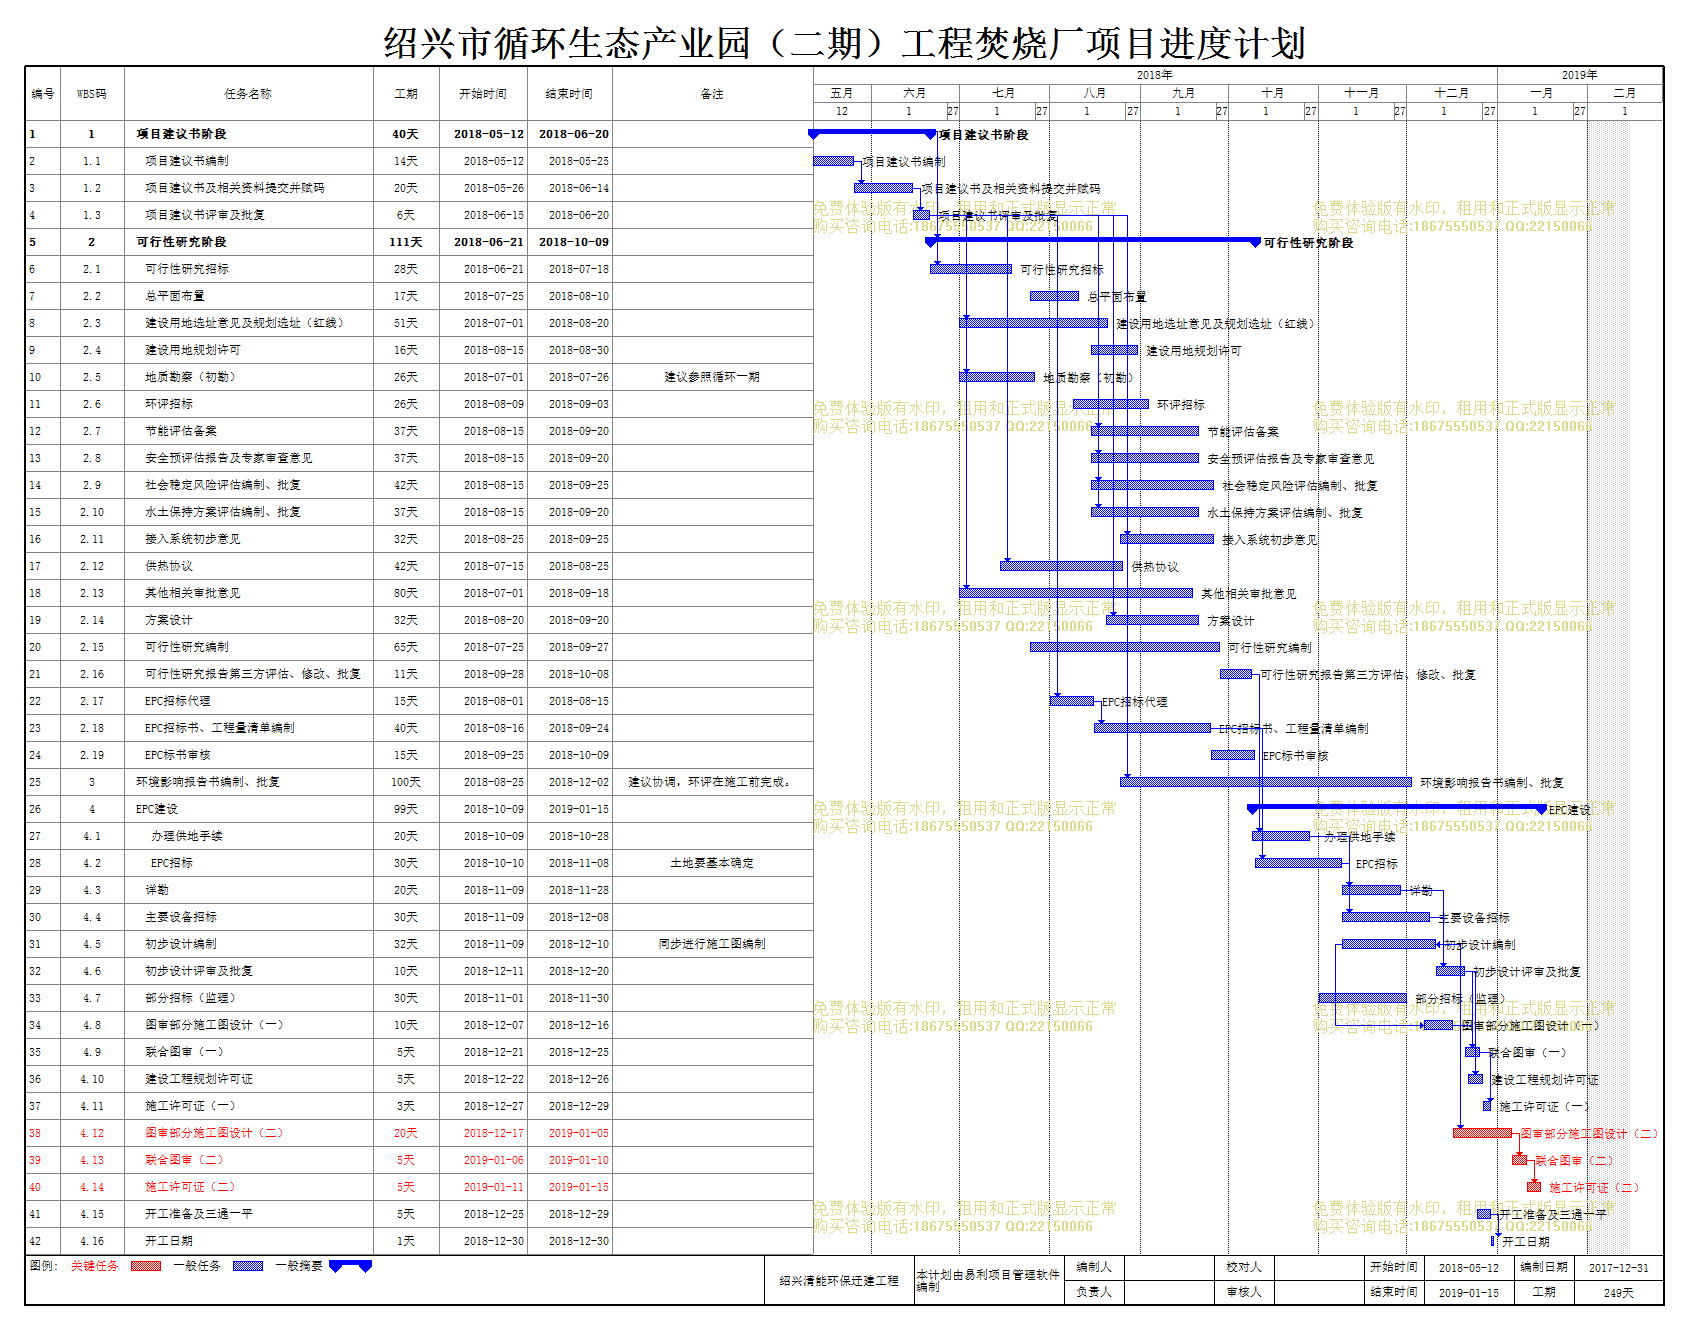Viewport: 1688px width, 1329px height.
Task: Click the 编制人 label in the footer
Action: coord(1094,1267)
